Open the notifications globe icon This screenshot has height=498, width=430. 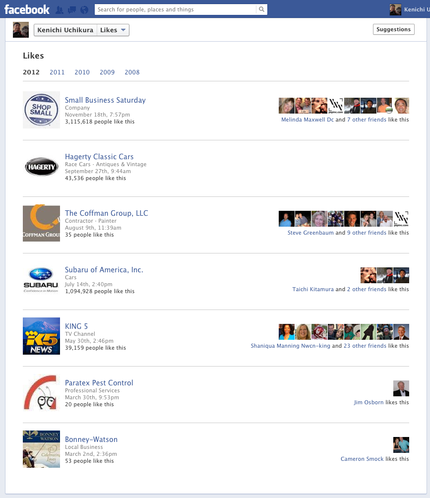(x=84, y=10)
